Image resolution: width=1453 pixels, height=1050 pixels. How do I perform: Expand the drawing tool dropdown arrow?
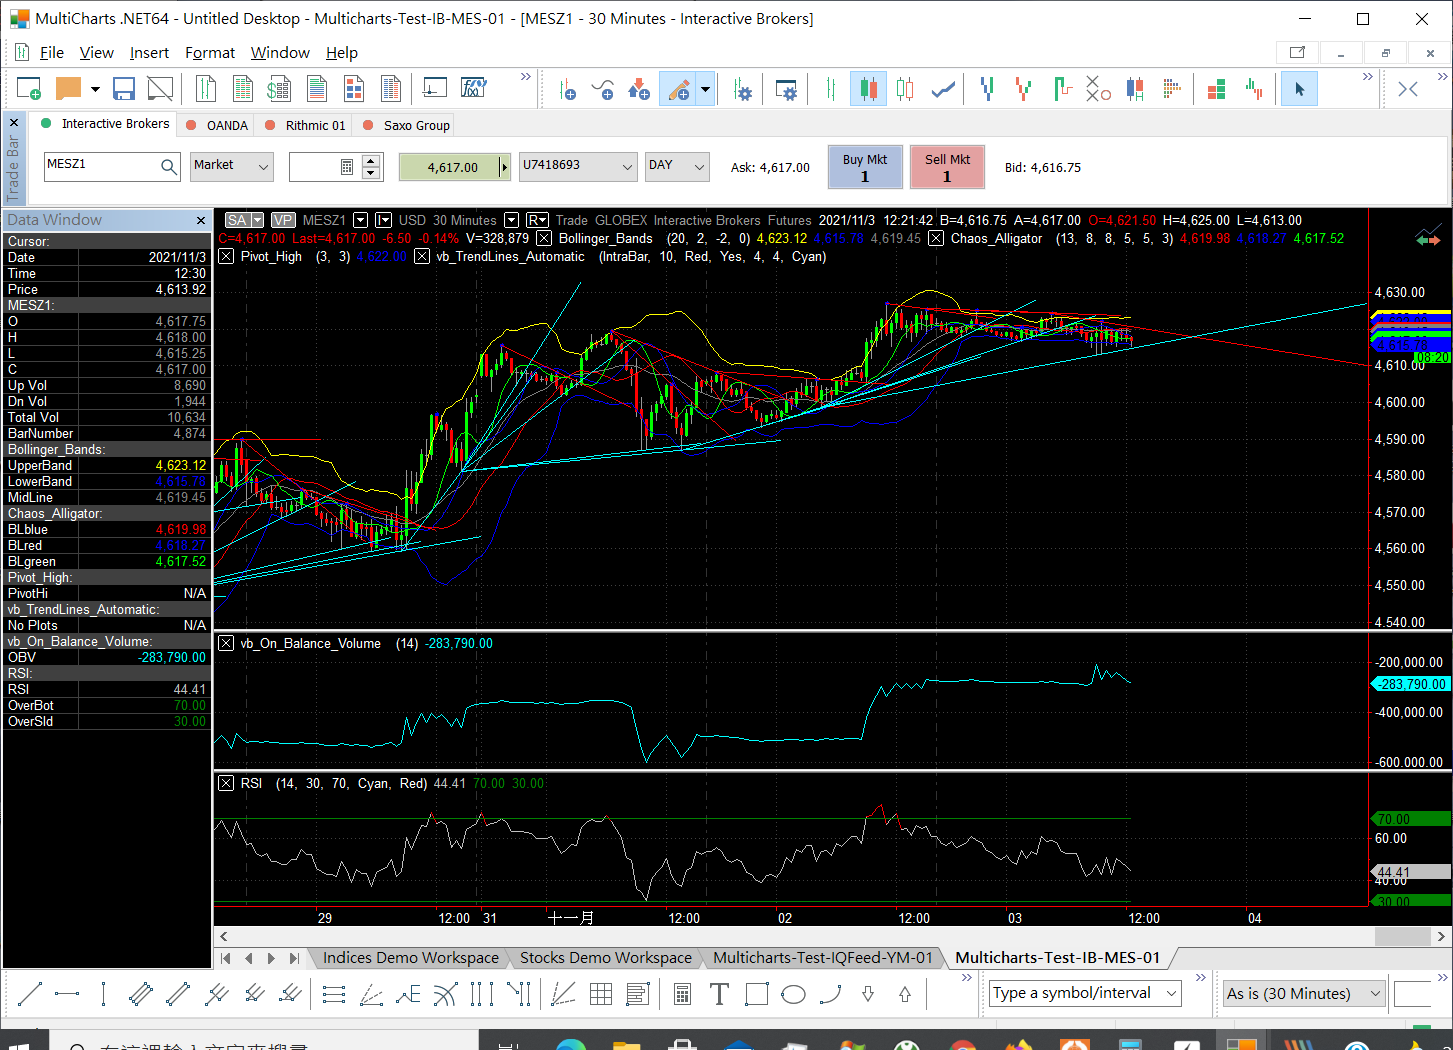pos(705,89)
